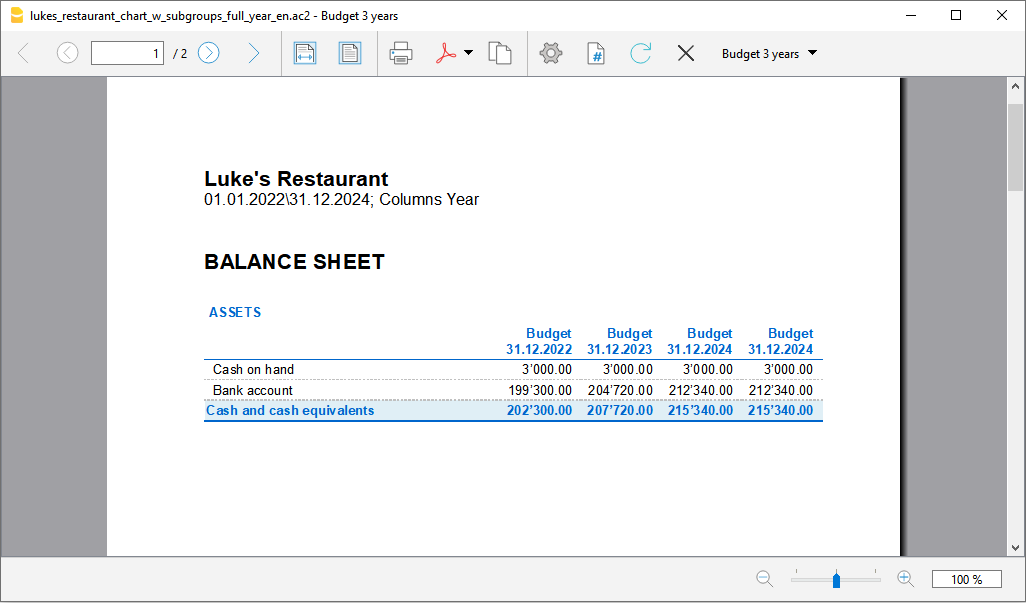Open the print preview settings
This screenshot has width=1026, height=603.
click(550, 53)
